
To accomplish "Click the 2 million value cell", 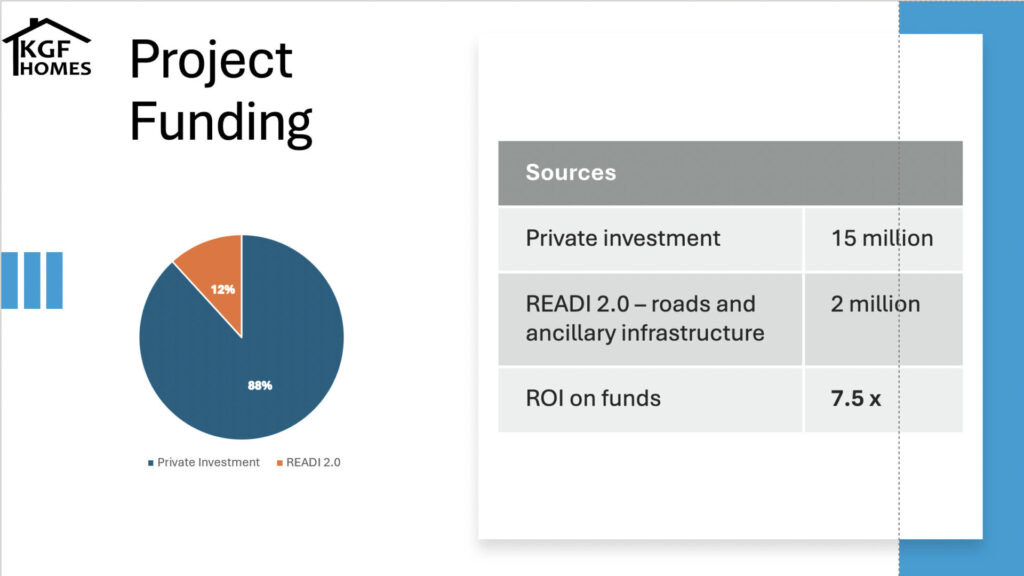I will [884, 319].
